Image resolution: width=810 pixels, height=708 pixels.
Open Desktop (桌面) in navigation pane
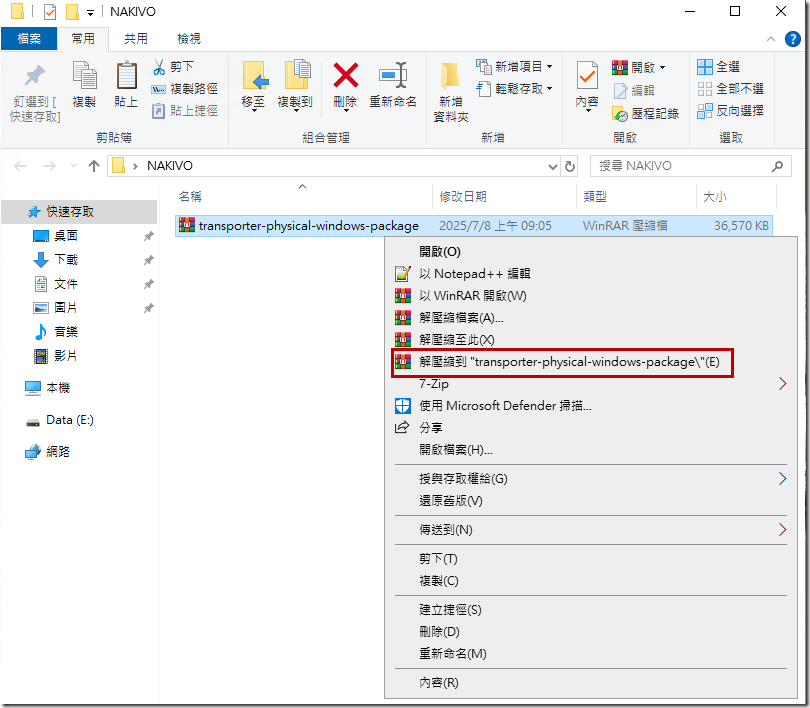[x=66, y=236]
